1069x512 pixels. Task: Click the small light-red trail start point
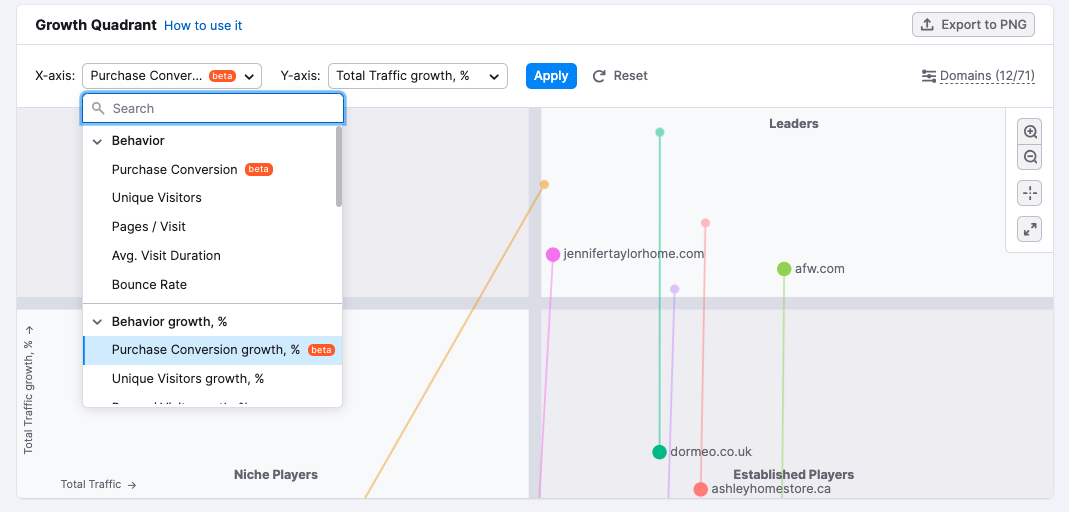[x=706, y=223]
